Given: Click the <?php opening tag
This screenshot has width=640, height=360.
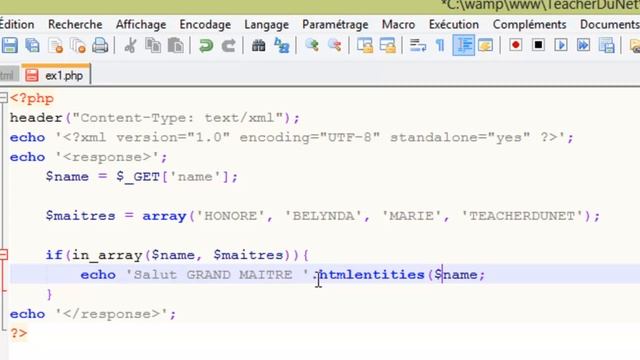Looking at the screenshot, I should pyautogui.click(x=32, y=98).
